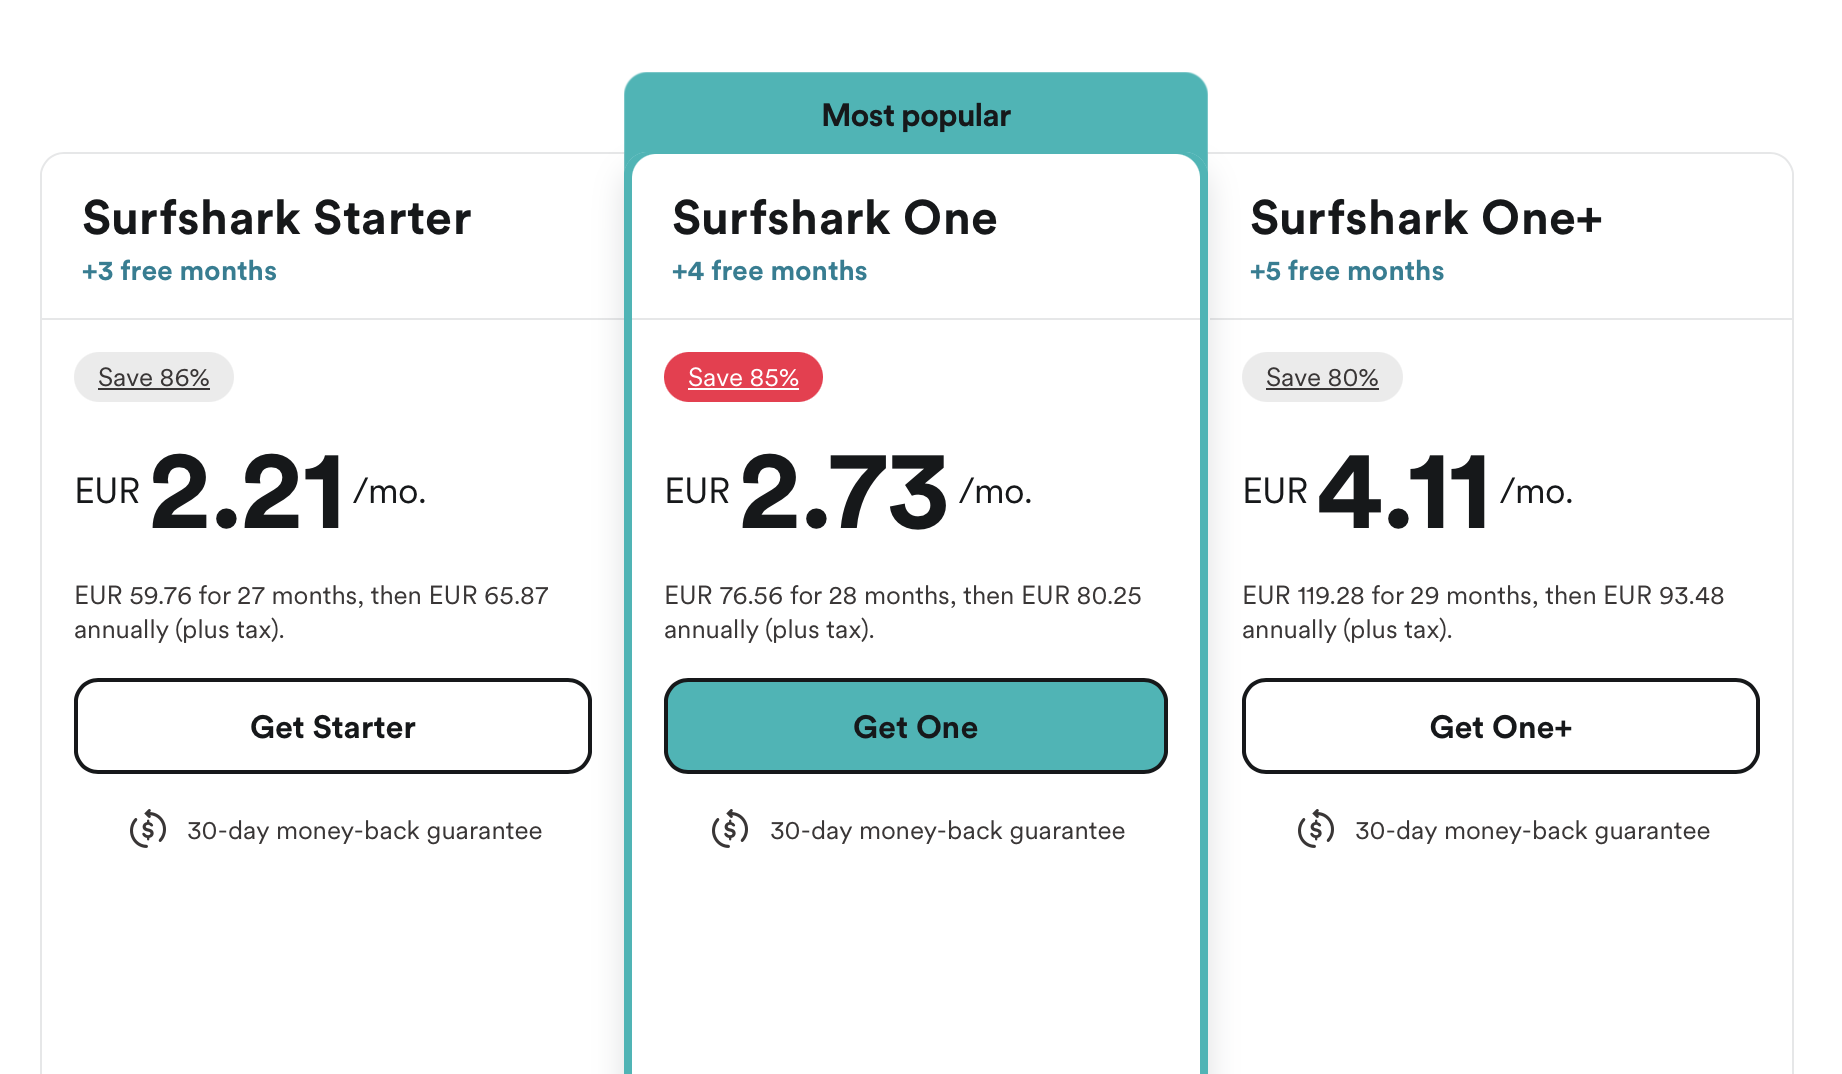
Task: Choose the teal Get One button
Action: point(915,726)
